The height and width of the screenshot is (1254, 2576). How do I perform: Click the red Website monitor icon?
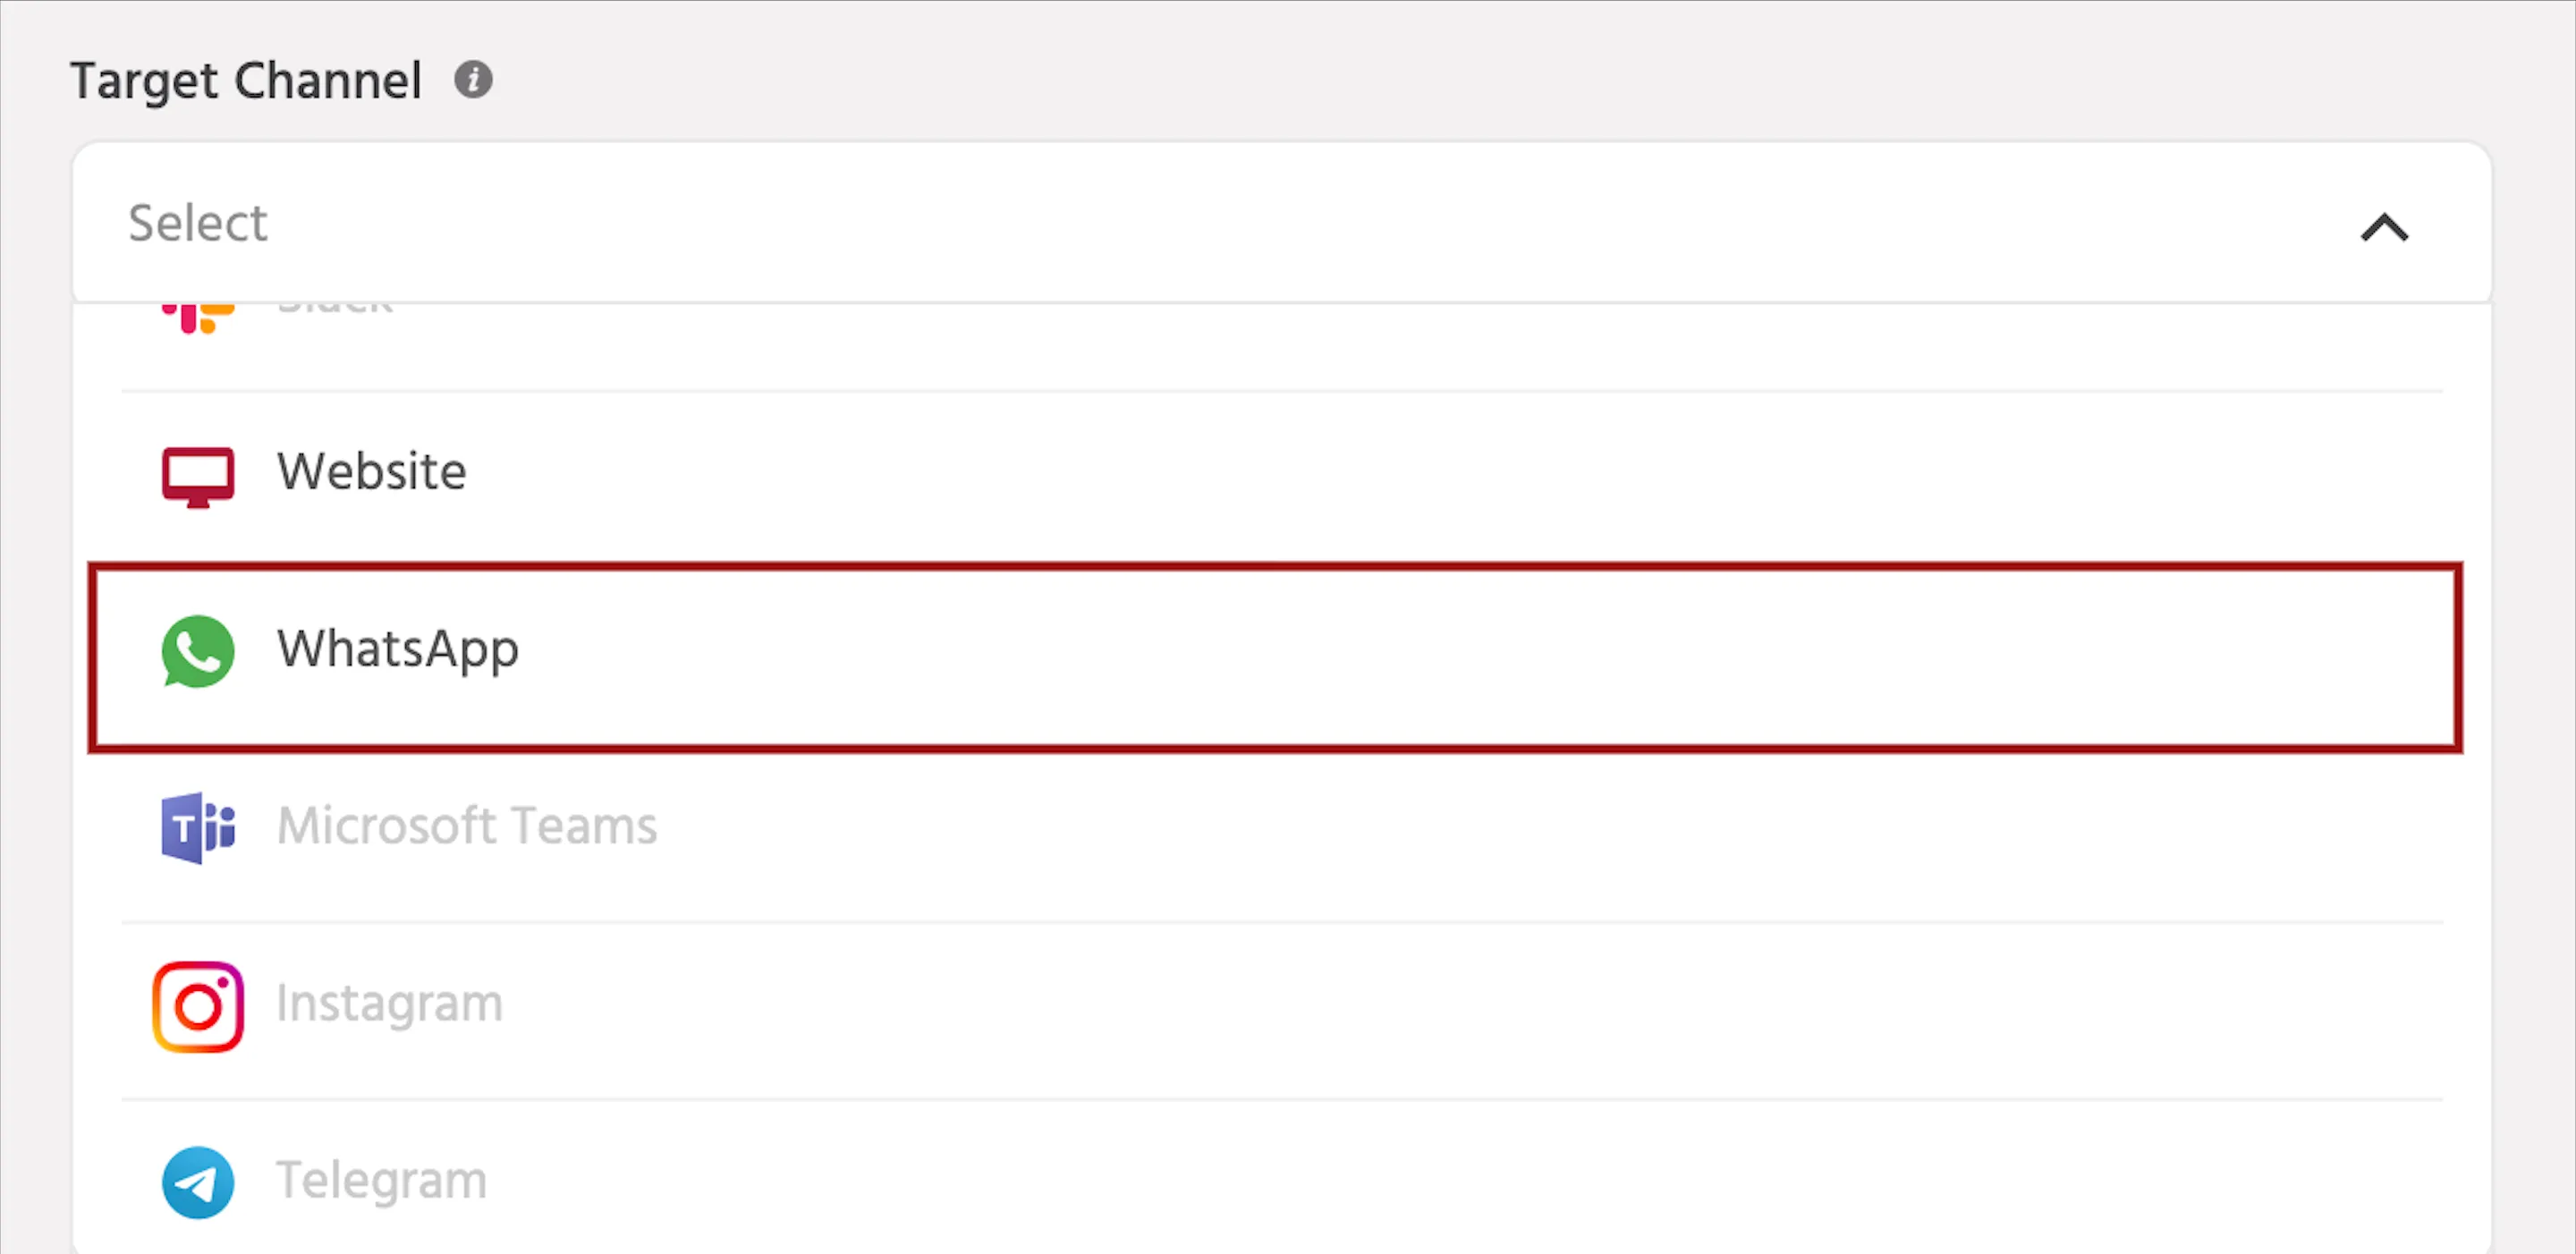click(198, 477)
